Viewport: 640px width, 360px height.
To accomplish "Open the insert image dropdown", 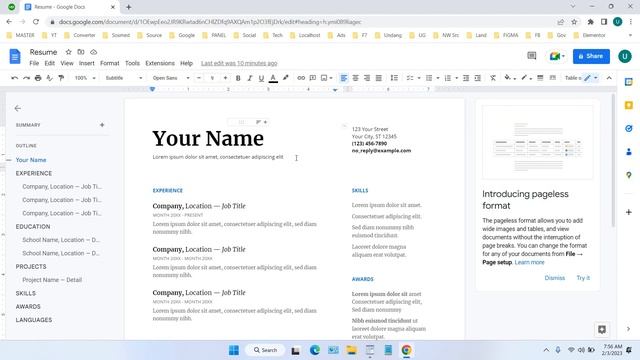I will pyautogui.click(x=327, y=78).
